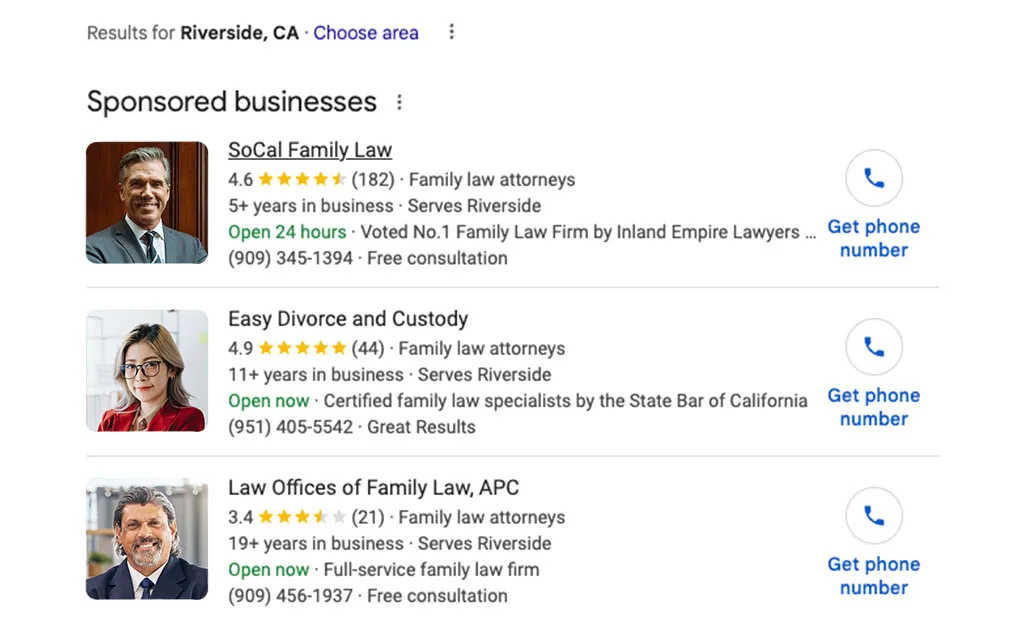Click the star rating of SoCal Family Law
This screenshot has height=621, width=1020.
coord(301,180)
